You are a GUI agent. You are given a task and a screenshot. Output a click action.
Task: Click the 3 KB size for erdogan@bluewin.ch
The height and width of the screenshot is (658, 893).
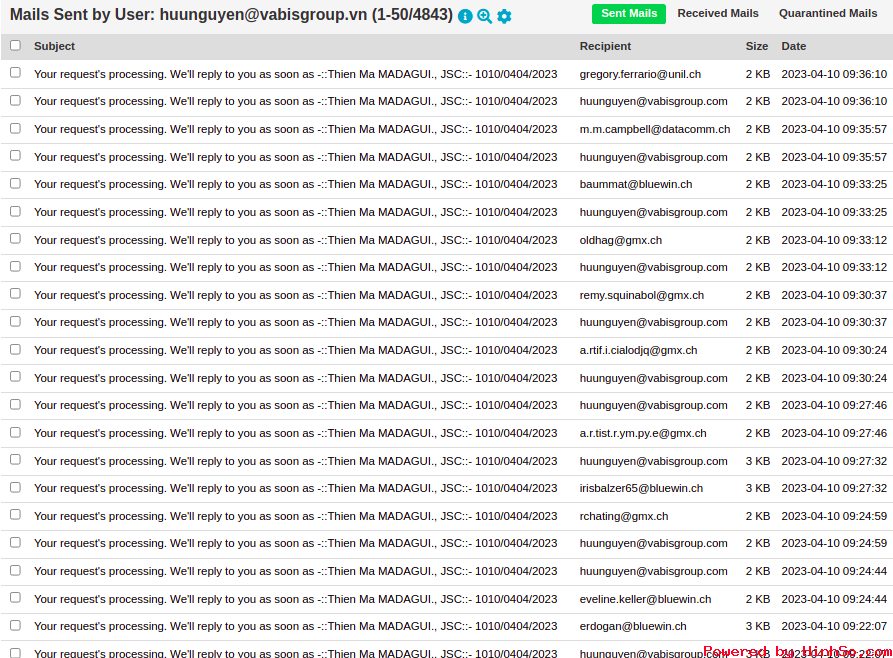pos(758,626)
